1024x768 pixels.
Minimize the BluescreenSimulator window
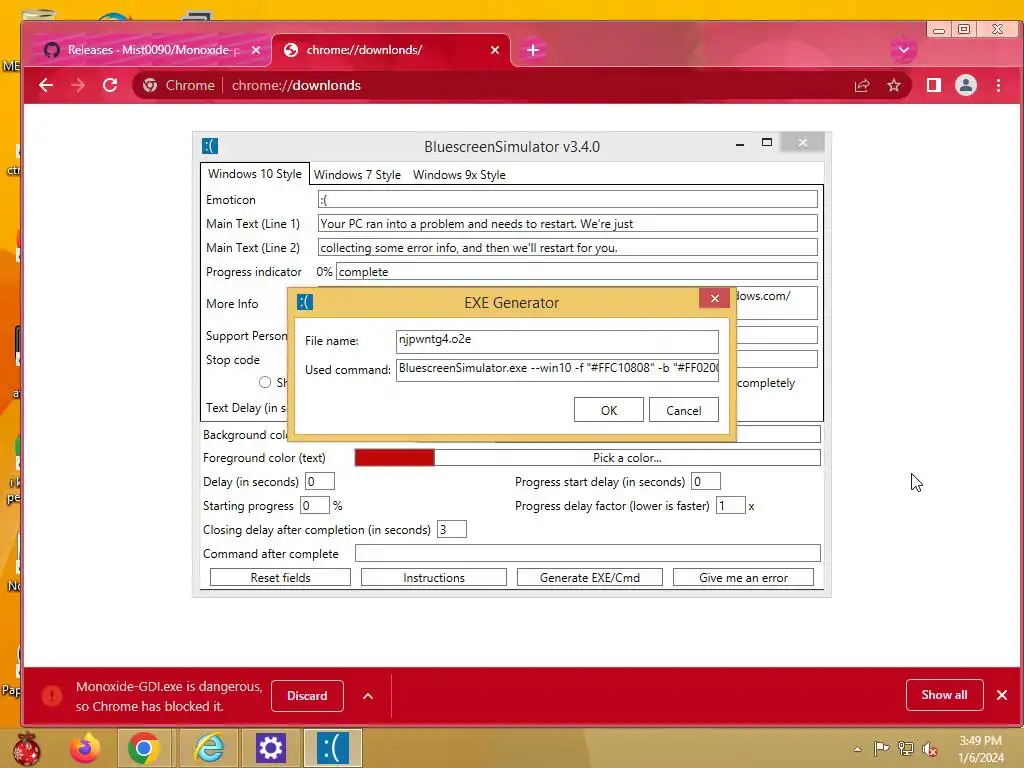click(x=740, y=144)
